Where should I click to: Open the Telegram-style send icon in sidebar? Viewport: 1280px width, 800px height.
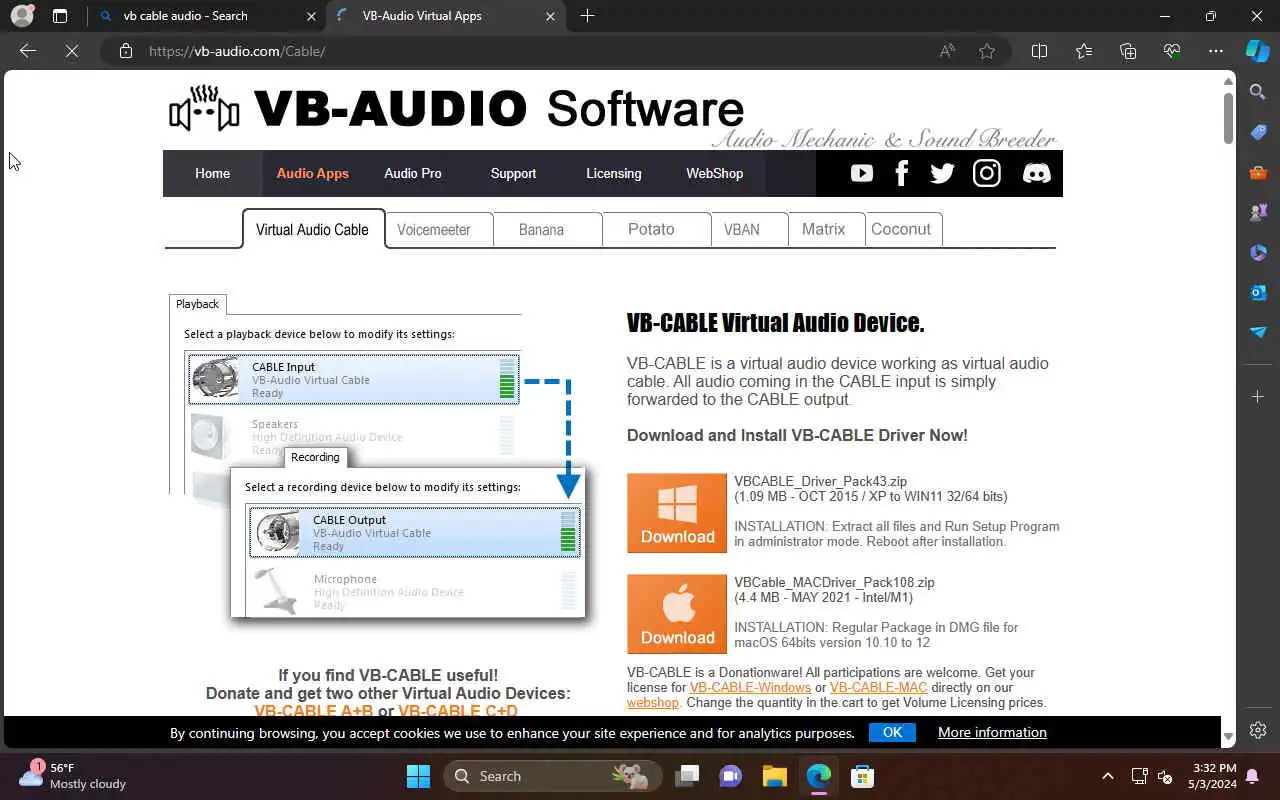click(x=1258, y=332)
